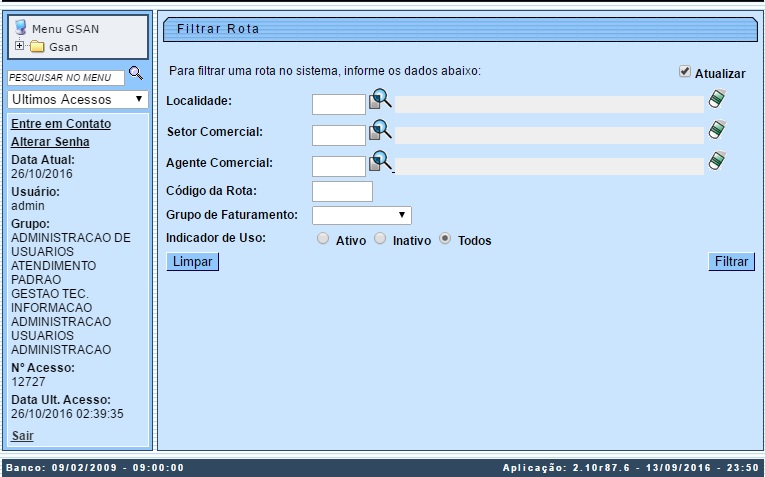Clear Setor Comercial with eraser icon

[x=717, y=130]
